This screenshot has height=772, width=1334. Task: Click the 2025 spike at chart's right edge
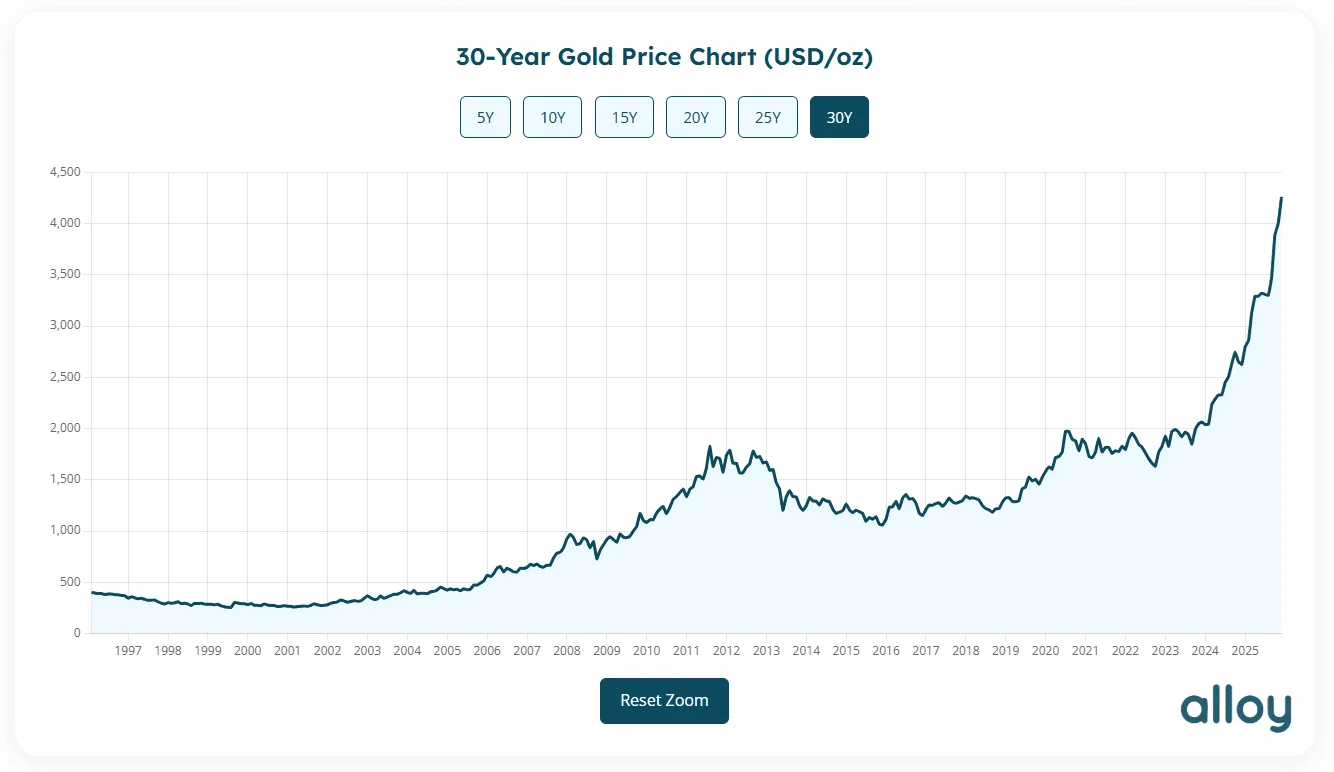[1281, 200]
